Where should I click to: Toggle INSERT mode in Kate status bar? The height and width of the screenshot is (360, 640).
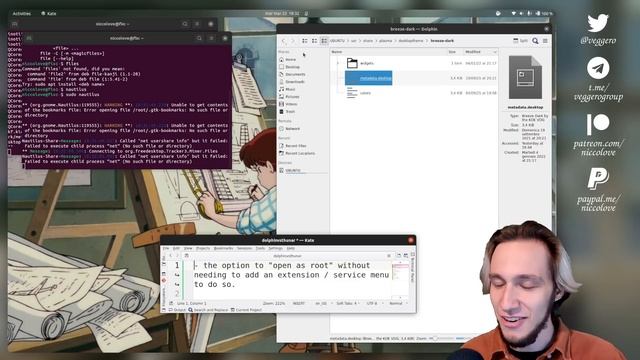(x=298, y=303)
